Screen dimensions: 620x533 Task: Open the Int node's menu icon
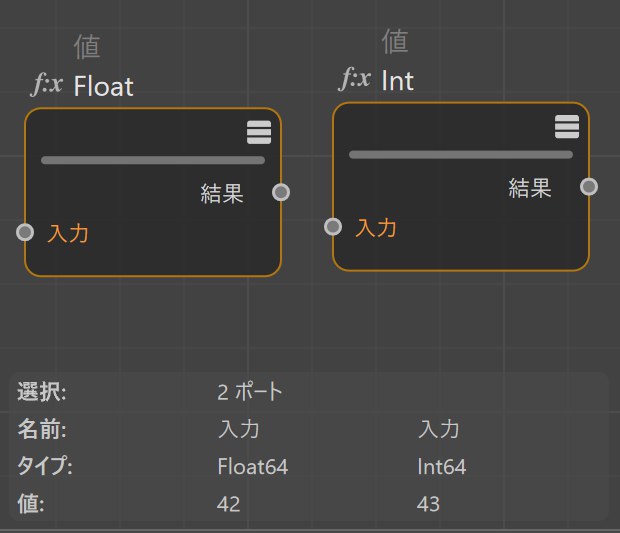(x=567, y=127)
